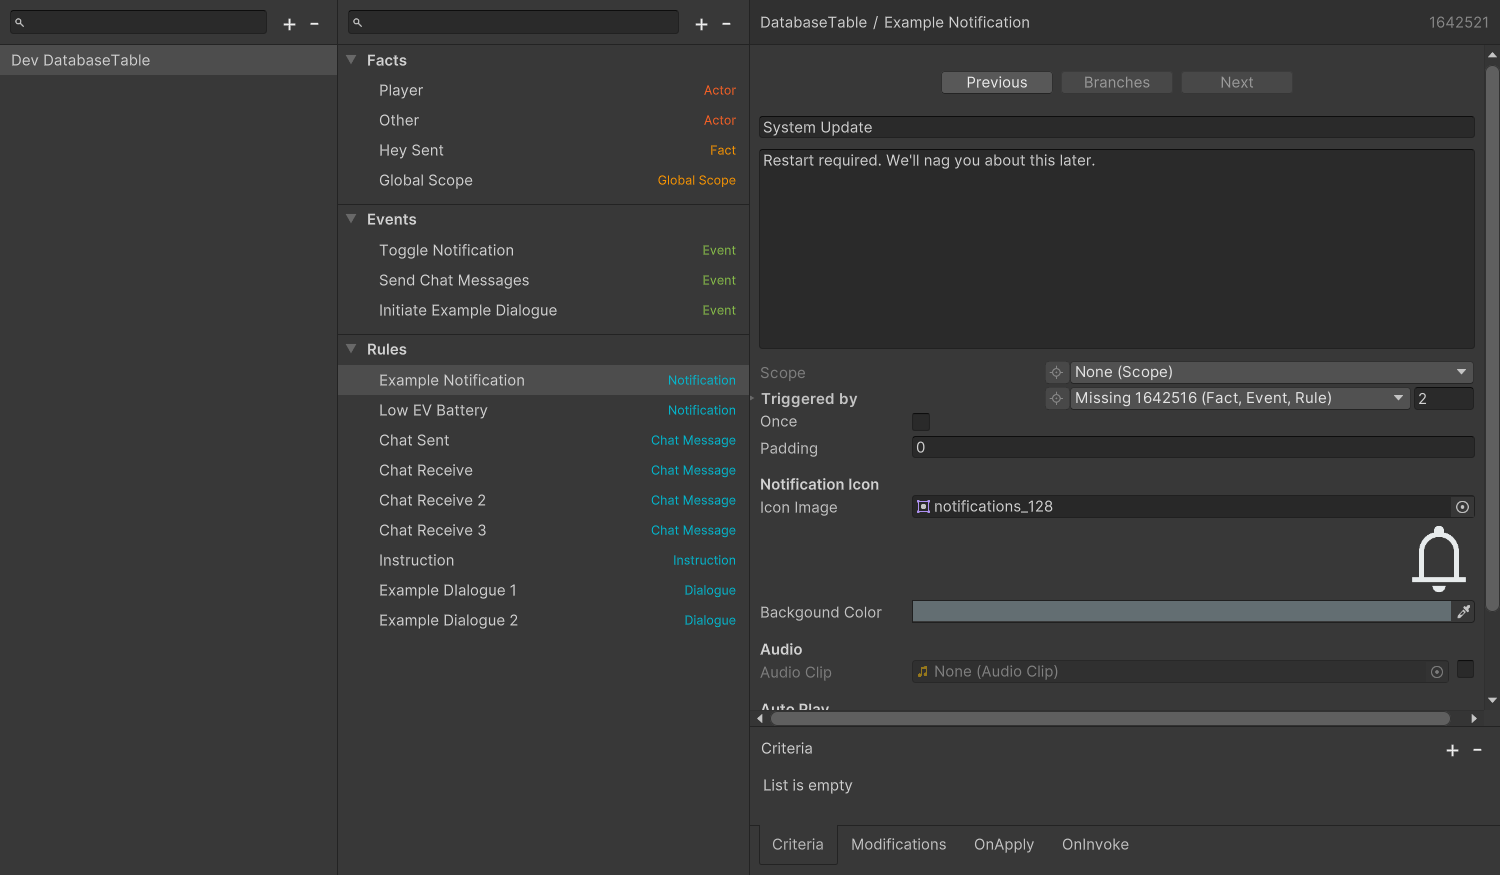Toggle the Once checkbox
The image size is (1500, 875).
[x=921, y=422]
